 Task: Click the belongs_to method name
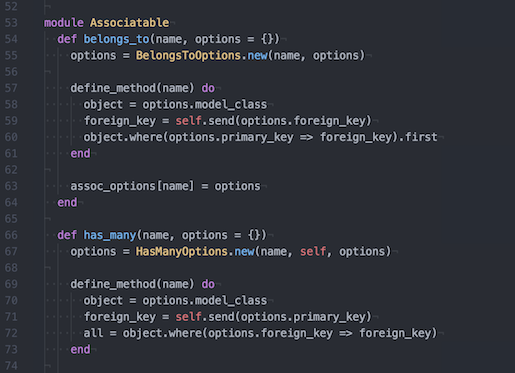[x=116, y=39]
